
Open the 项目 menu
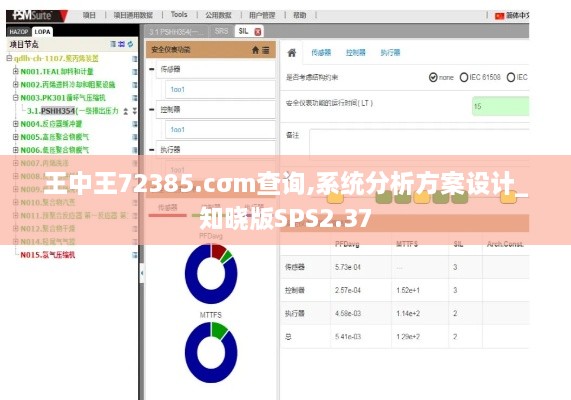pos(89,15)
